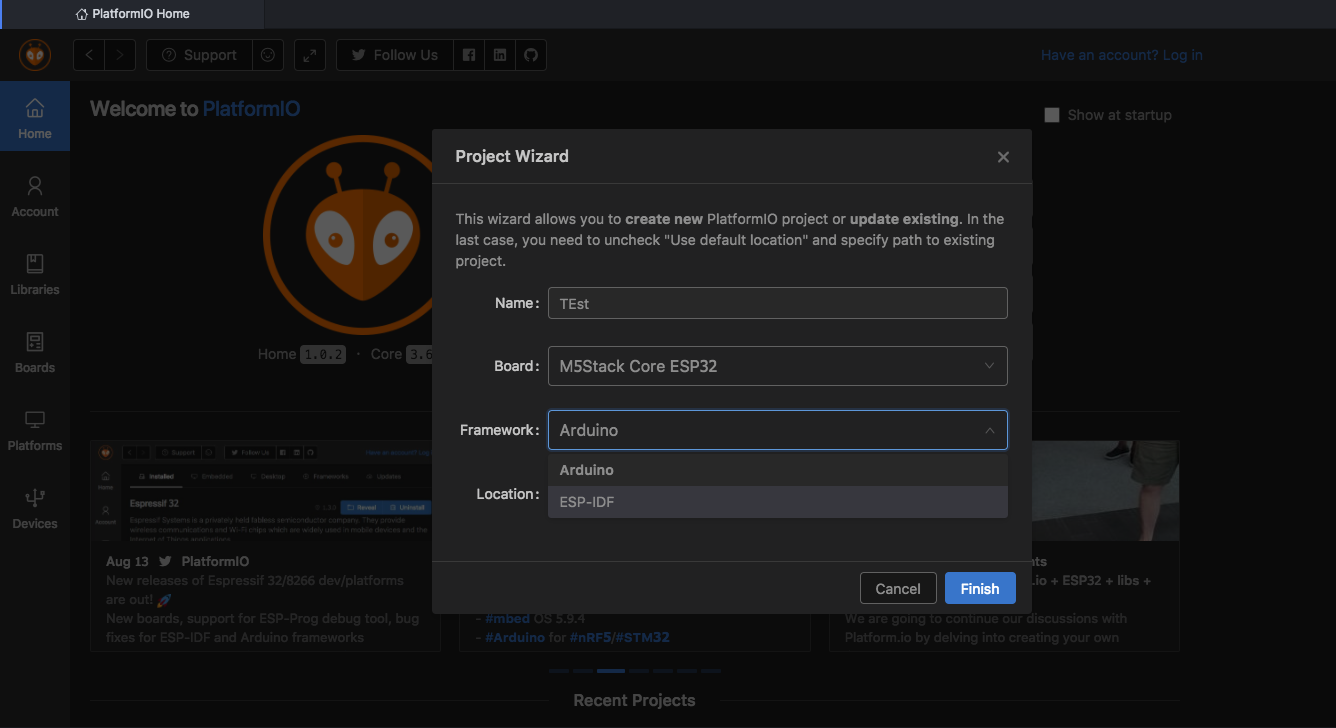1336x728 pixels.
Task: Open PlatformIO's Facebook page
Action: (x=469, y=55)
